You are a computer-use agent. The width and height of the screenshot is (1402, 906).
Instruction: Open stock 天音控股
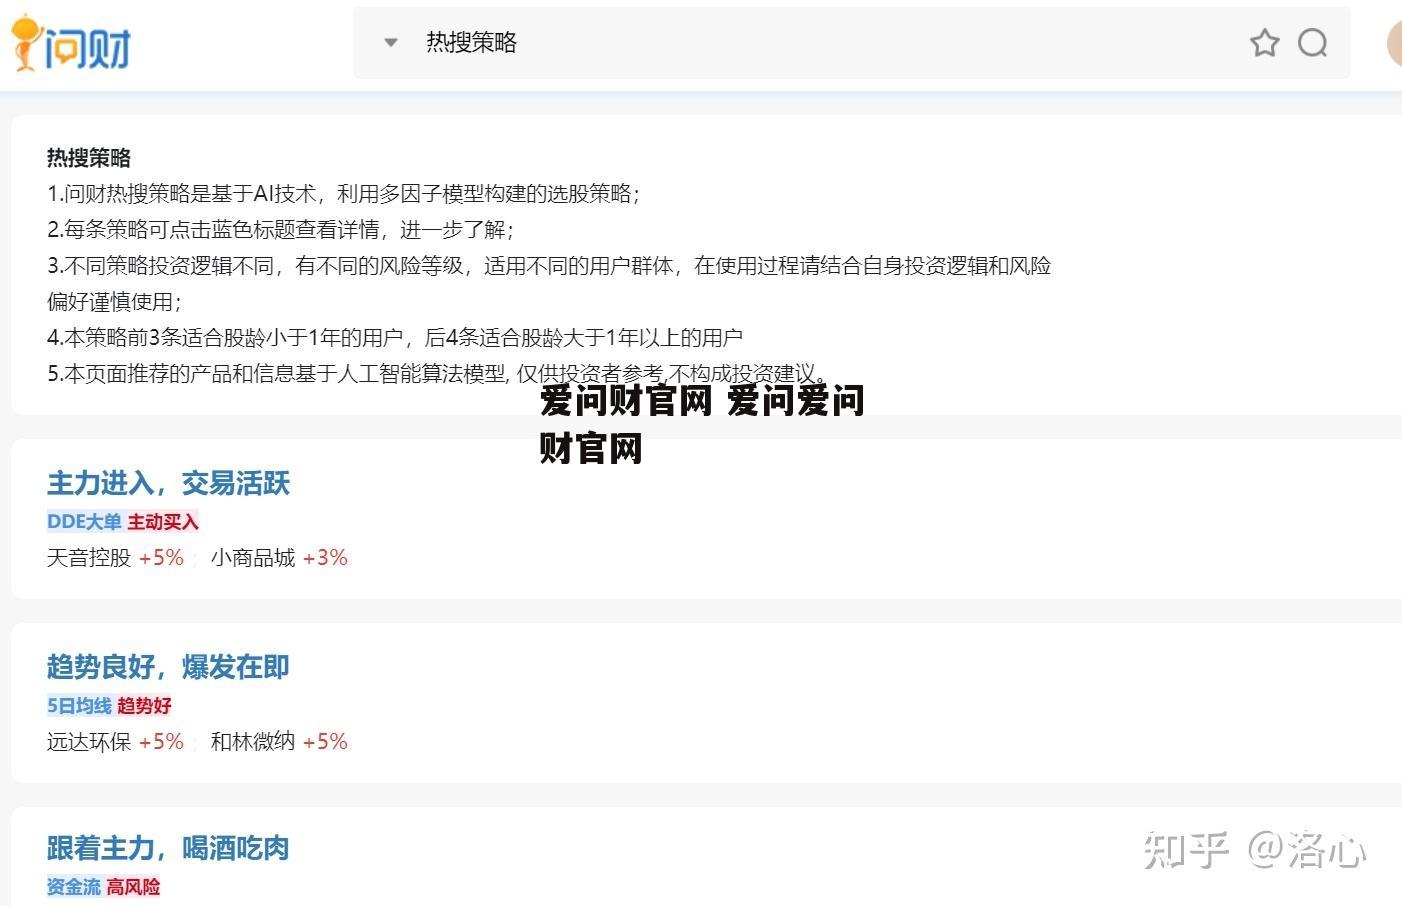pyautogui.click(x=89, y=558)
